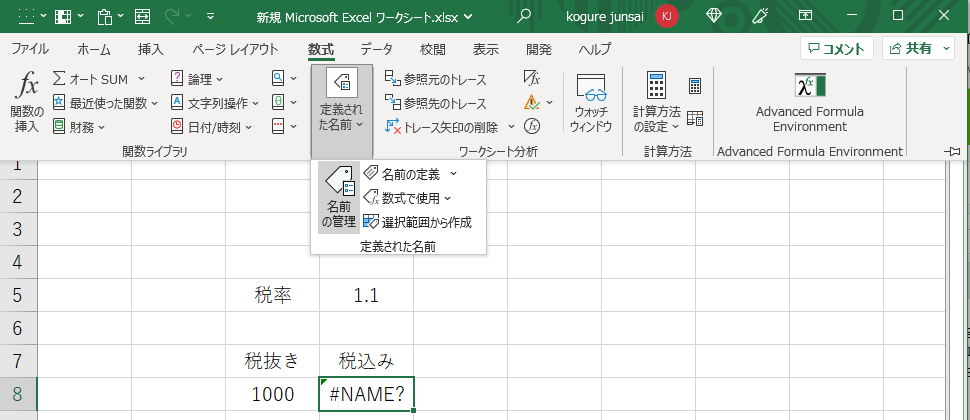
Task: Select the cell containing 1000
Action: coord(272,393)
